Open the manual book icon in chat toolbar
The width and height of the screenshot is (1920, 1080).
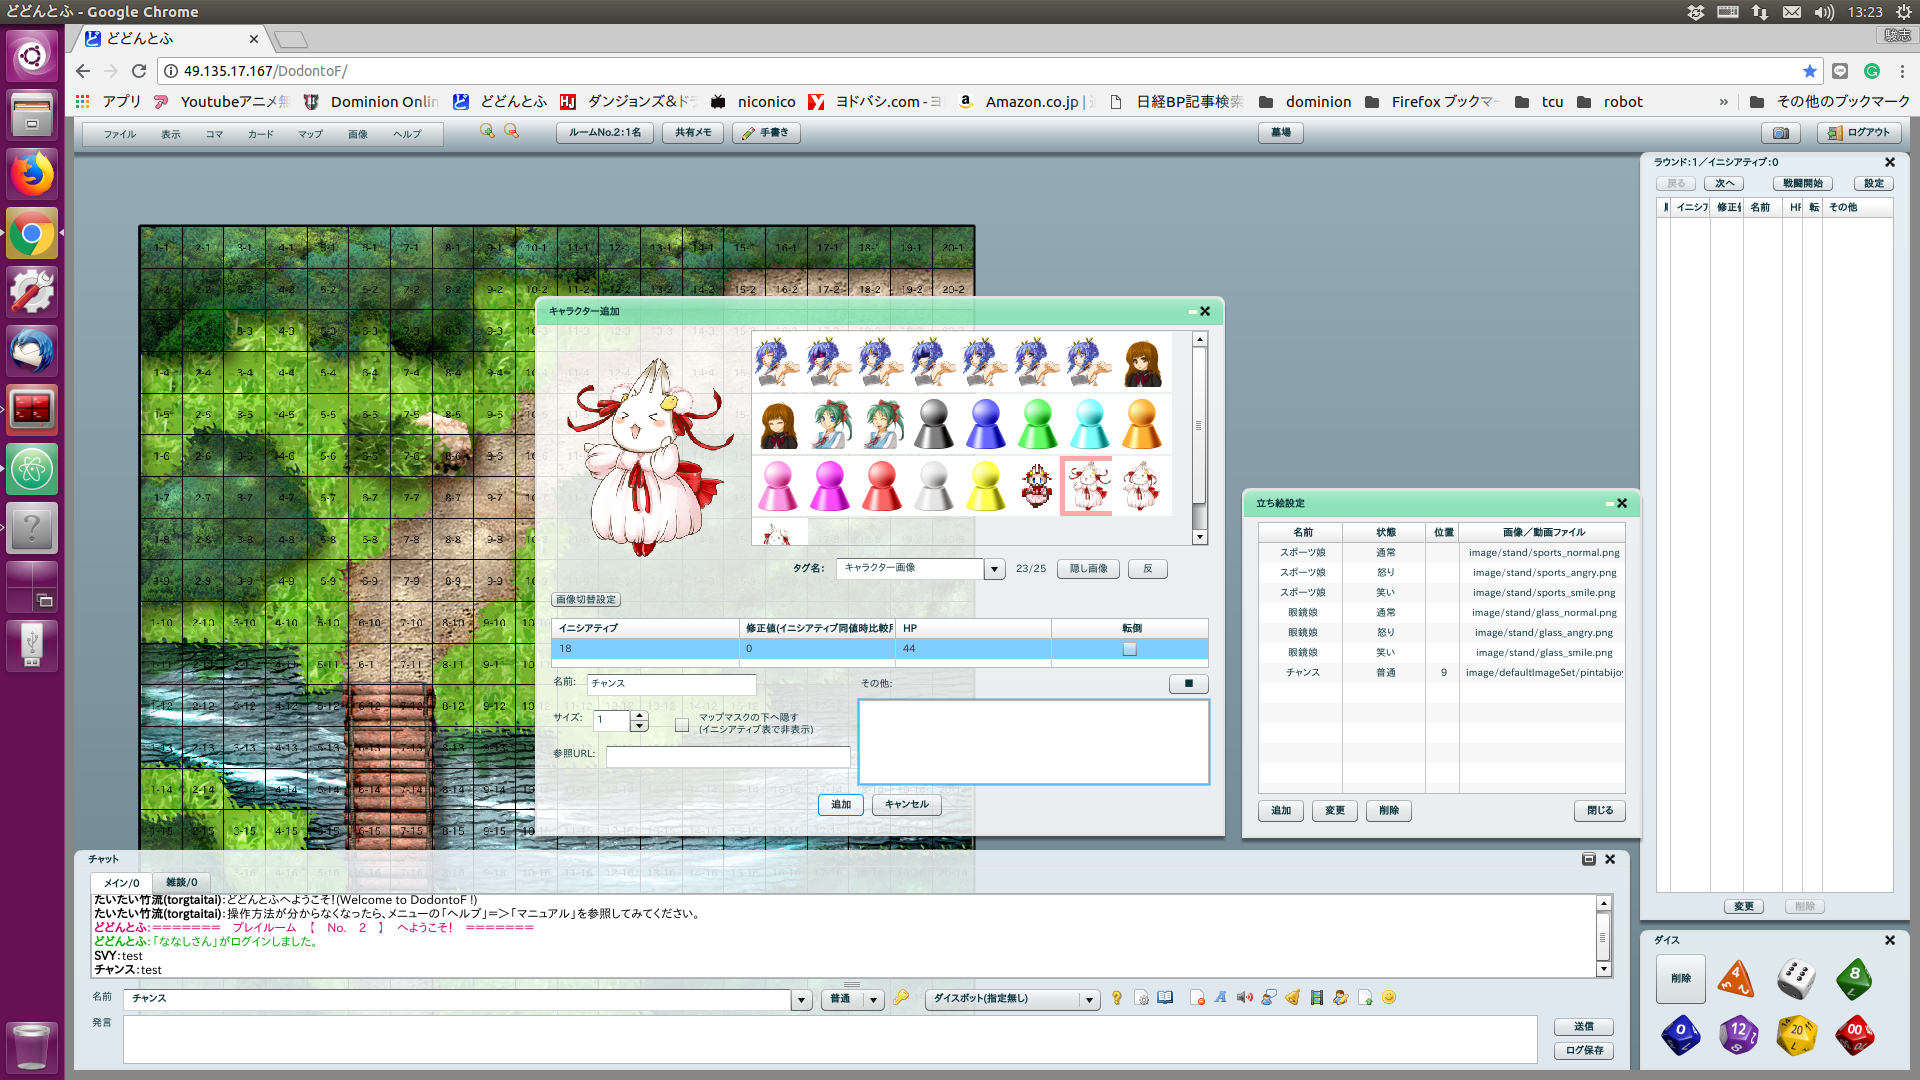point(1165,998)
